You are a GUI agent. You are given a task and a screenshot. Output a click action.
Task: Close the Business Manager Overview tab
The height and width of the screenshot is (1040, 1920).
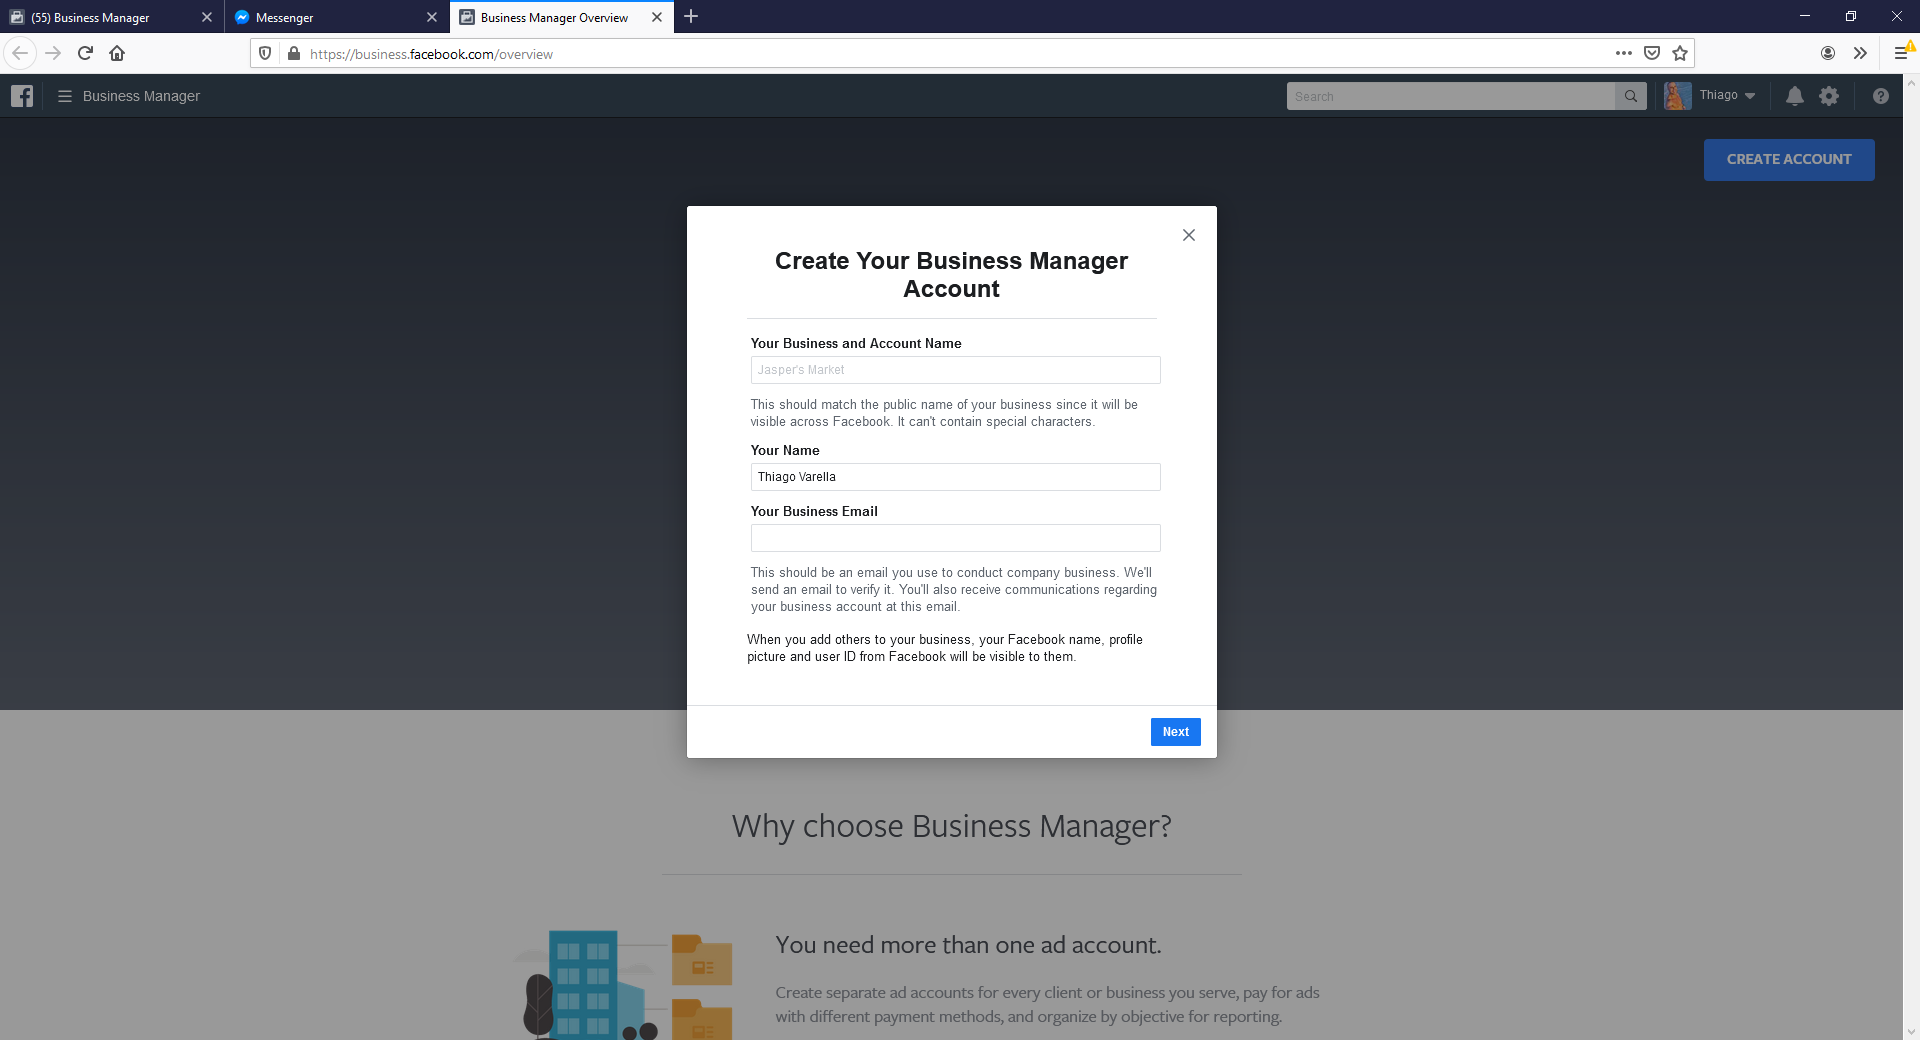click(x=657, y=17)
